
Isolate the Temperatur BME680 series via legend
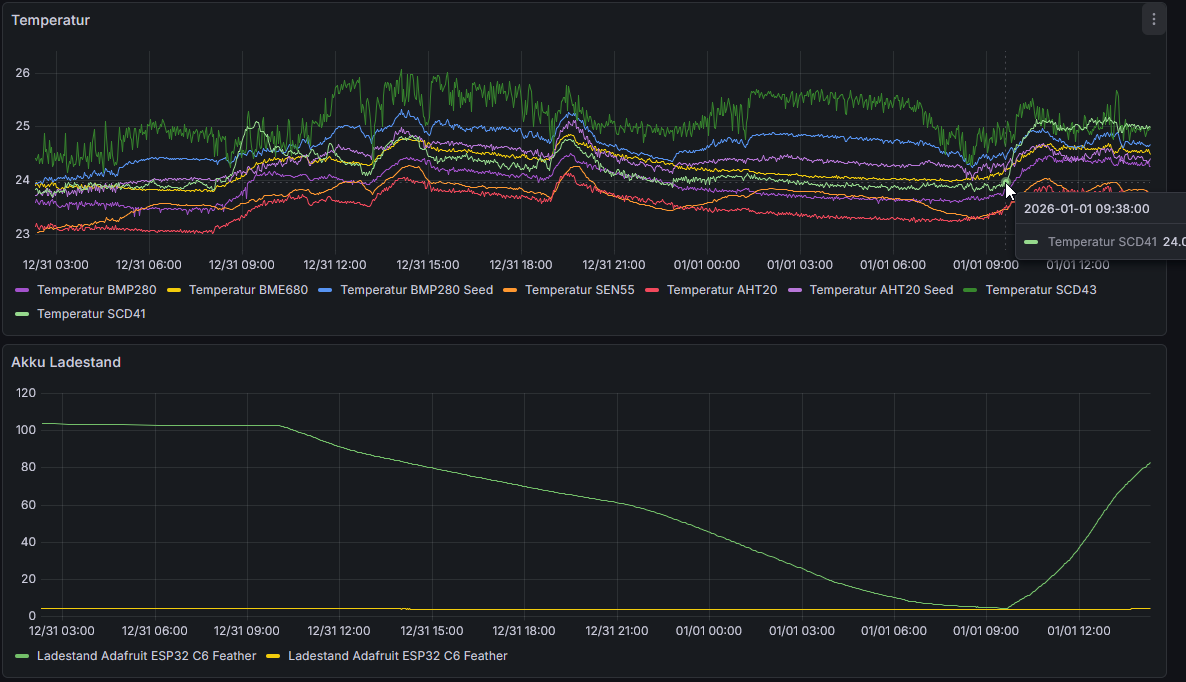[248, 290]
